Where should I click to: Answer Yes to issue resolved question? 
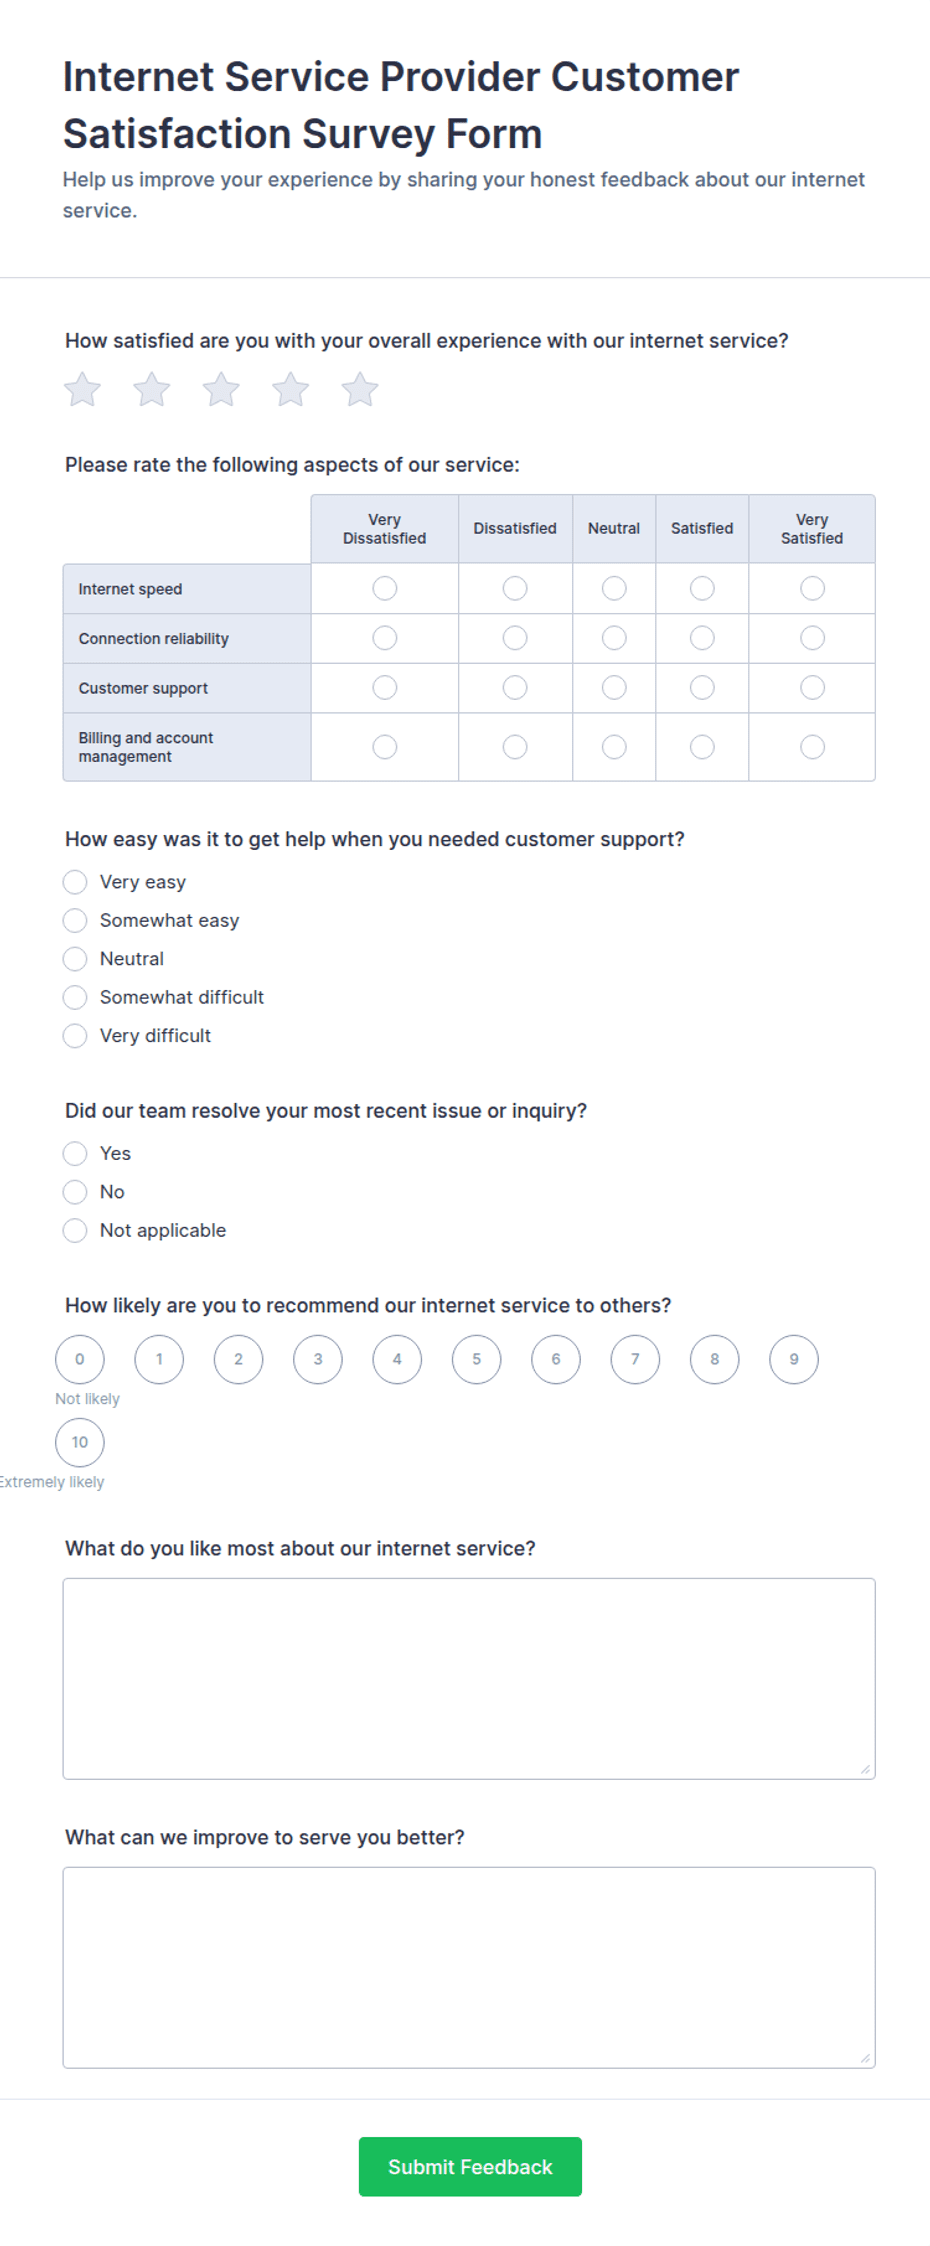[x=75, y=1153]
